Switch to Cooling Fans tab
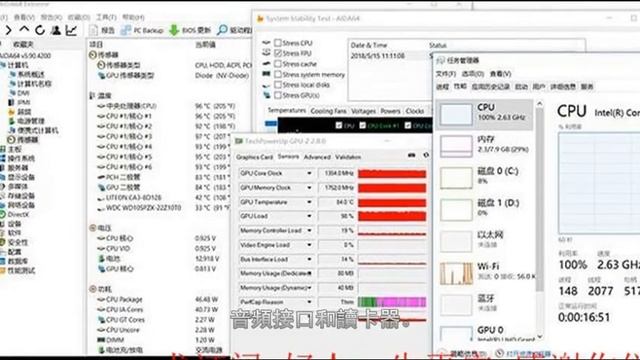 click(x=328, y=111)
